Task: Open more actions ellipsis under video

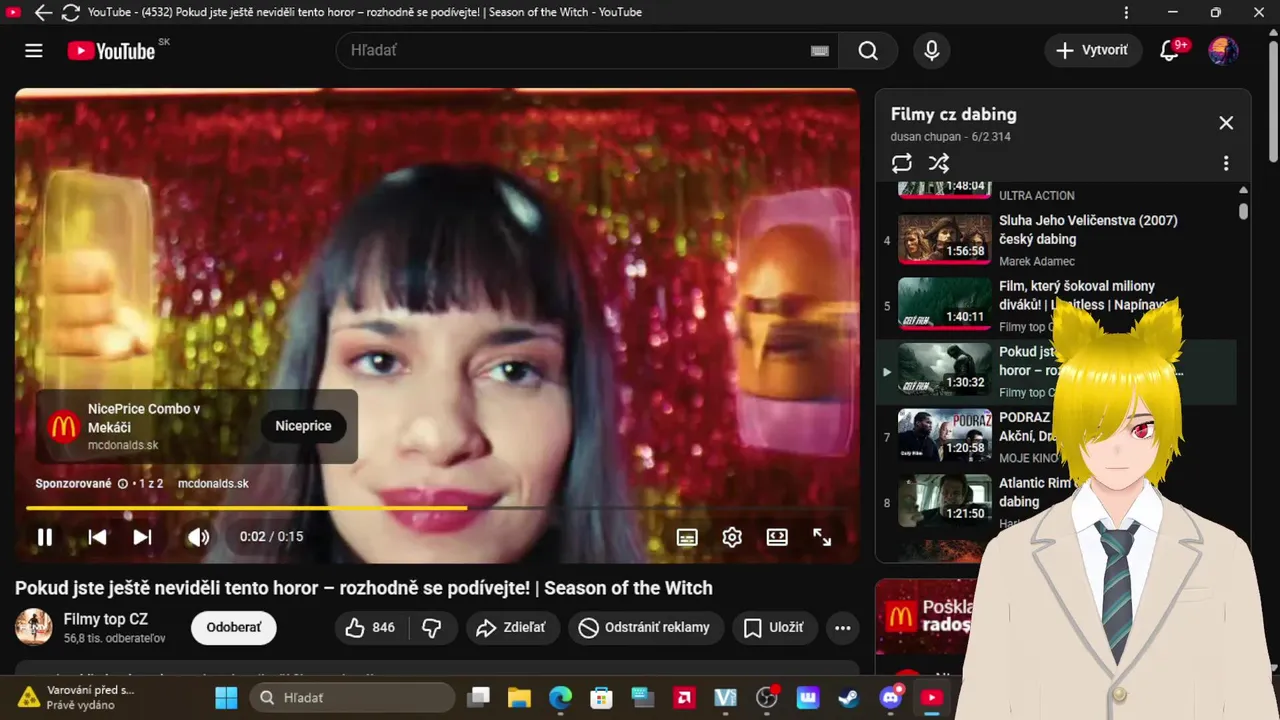Action: tap(843, 628)
